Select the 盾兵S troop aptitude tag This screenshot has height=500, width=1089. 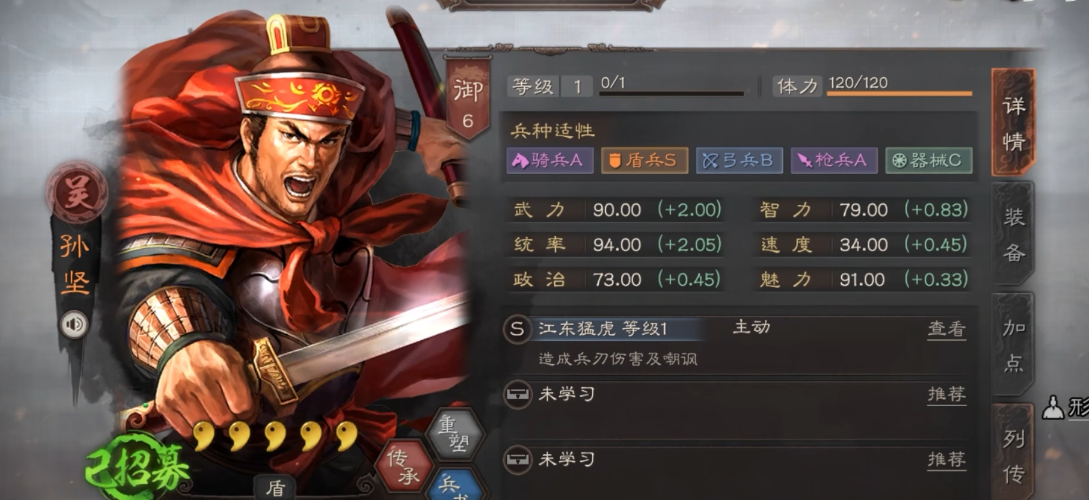point(644,160)
